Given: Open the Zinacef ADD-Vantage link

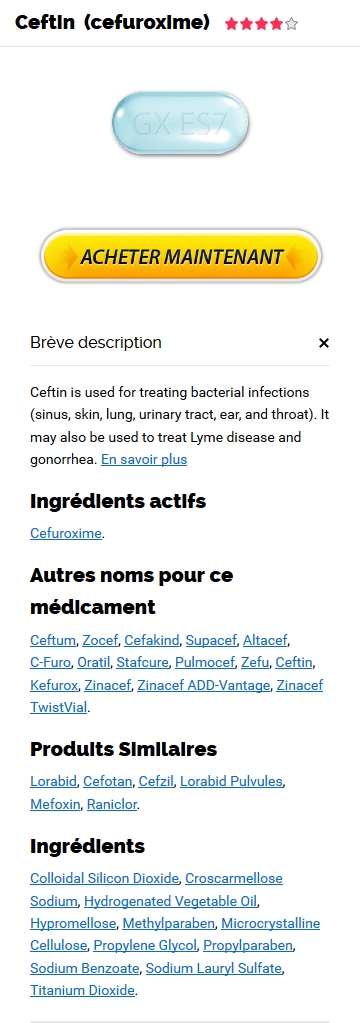Looking at the screenshot, I should pyautogui.click(x=203, y=685).
